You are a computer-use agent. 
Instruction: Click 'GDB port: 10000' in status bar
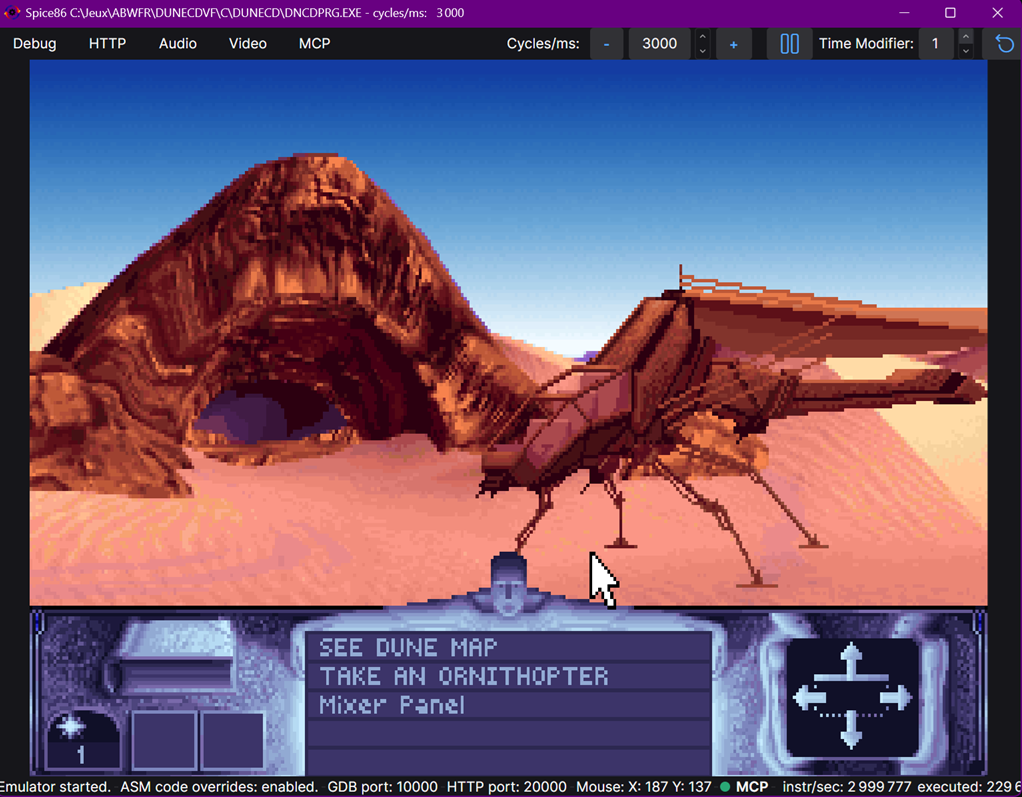tap(382, 787)
